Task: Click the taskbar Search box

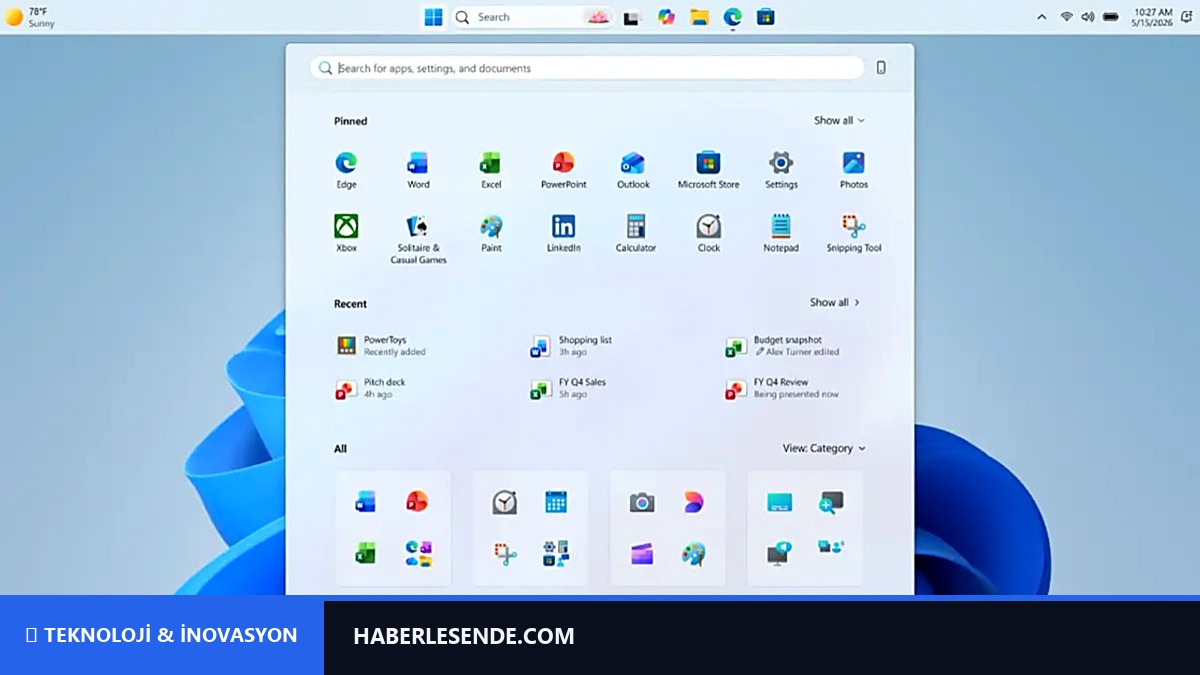Action: click(531, 17)
